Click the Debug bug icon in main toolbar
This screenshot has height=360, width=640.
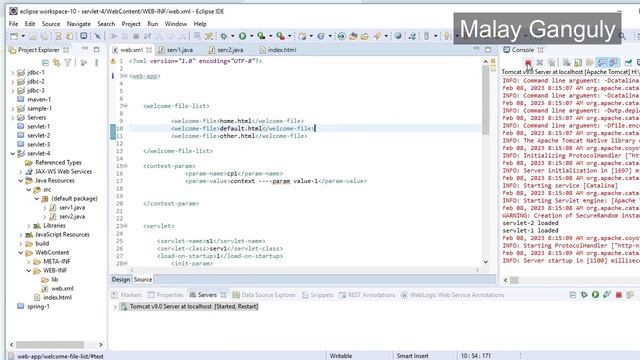(224, 36)
